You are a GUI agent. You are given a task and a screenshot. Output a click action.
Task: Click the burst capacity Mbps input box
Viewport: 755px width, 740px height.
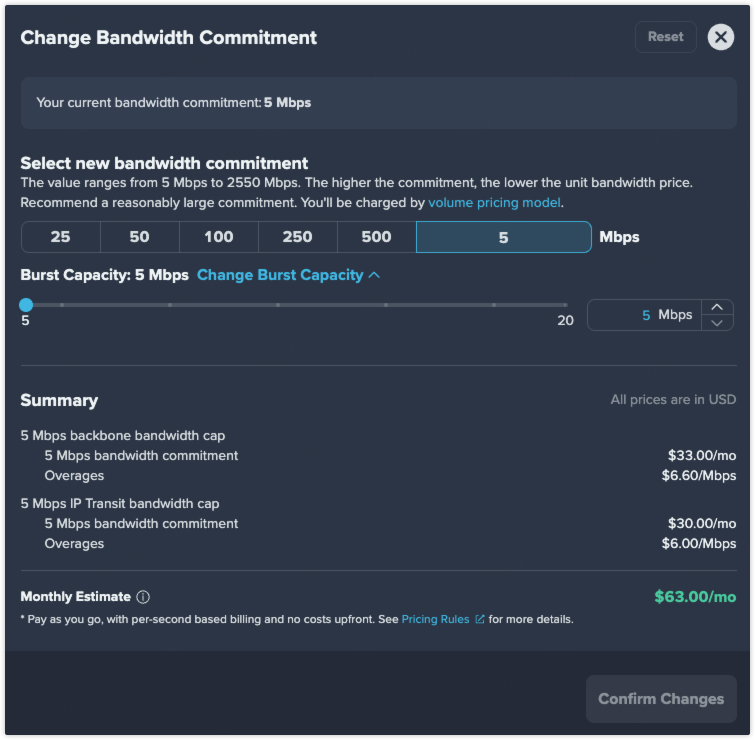644,315
